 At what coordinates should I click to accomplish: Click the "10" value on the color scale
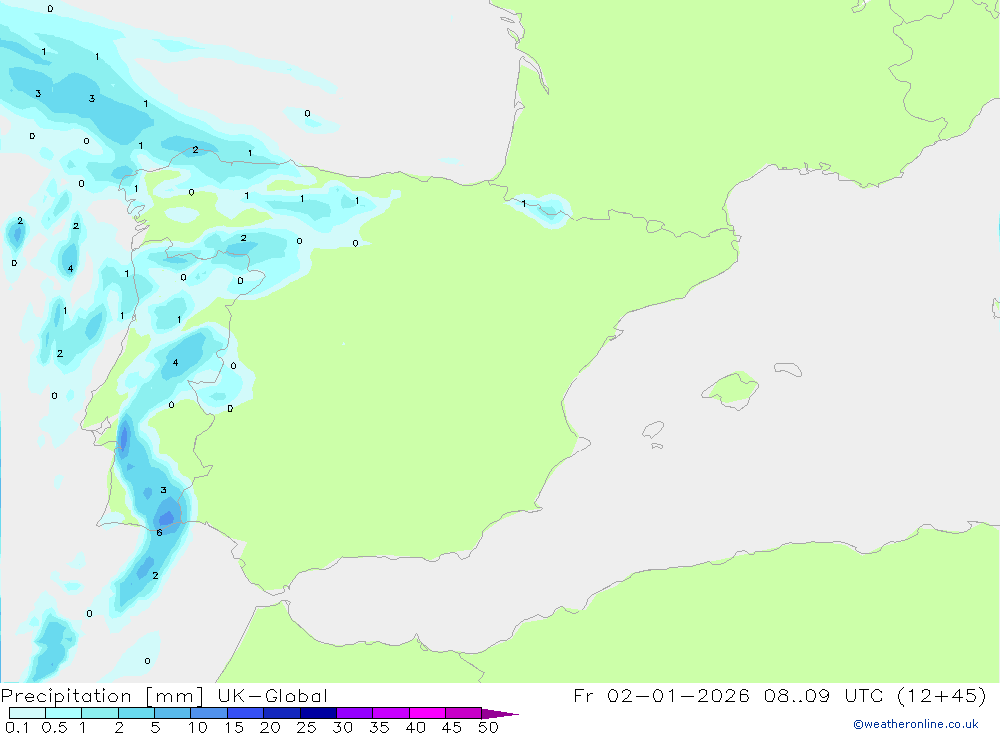[198, 727]
